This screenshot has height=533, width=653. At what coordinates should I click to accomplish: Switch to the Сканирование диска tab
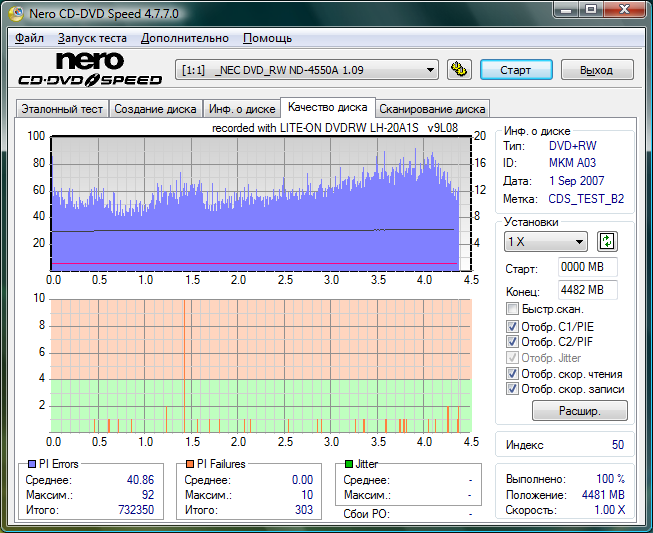pyautogui.click(x=432, y=109)
